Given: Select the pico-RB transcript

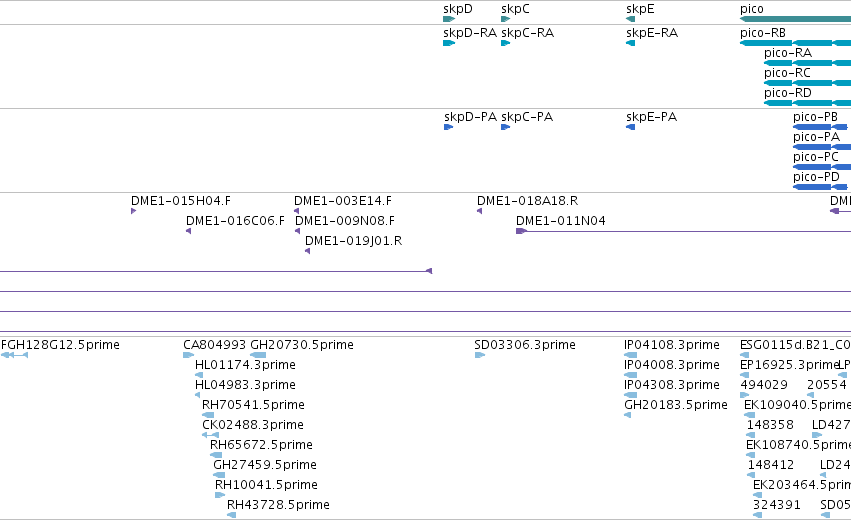Looking at the screenshot, I should 795,43.
